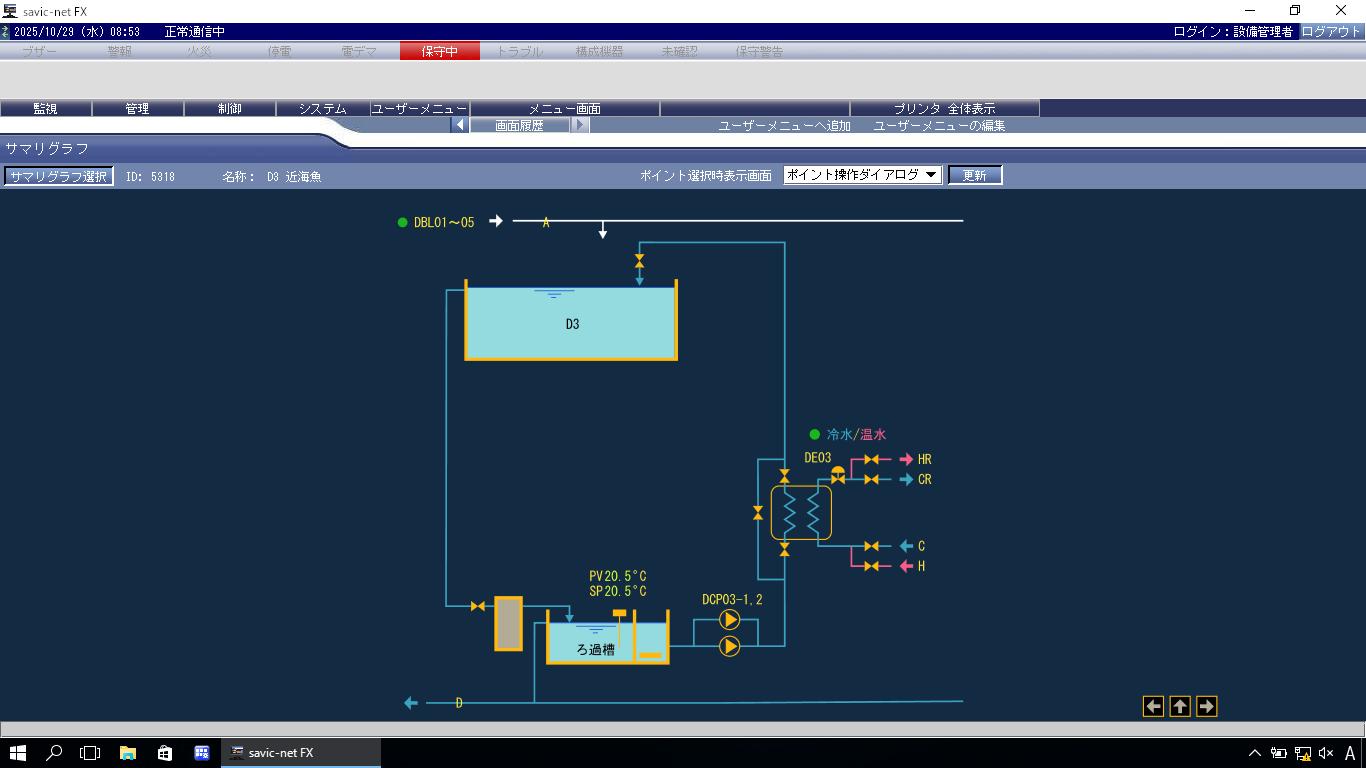This screenshot has height=768, width=1366.
Task: Open File Explorer from the taskbar
Action: click(128, 753)
